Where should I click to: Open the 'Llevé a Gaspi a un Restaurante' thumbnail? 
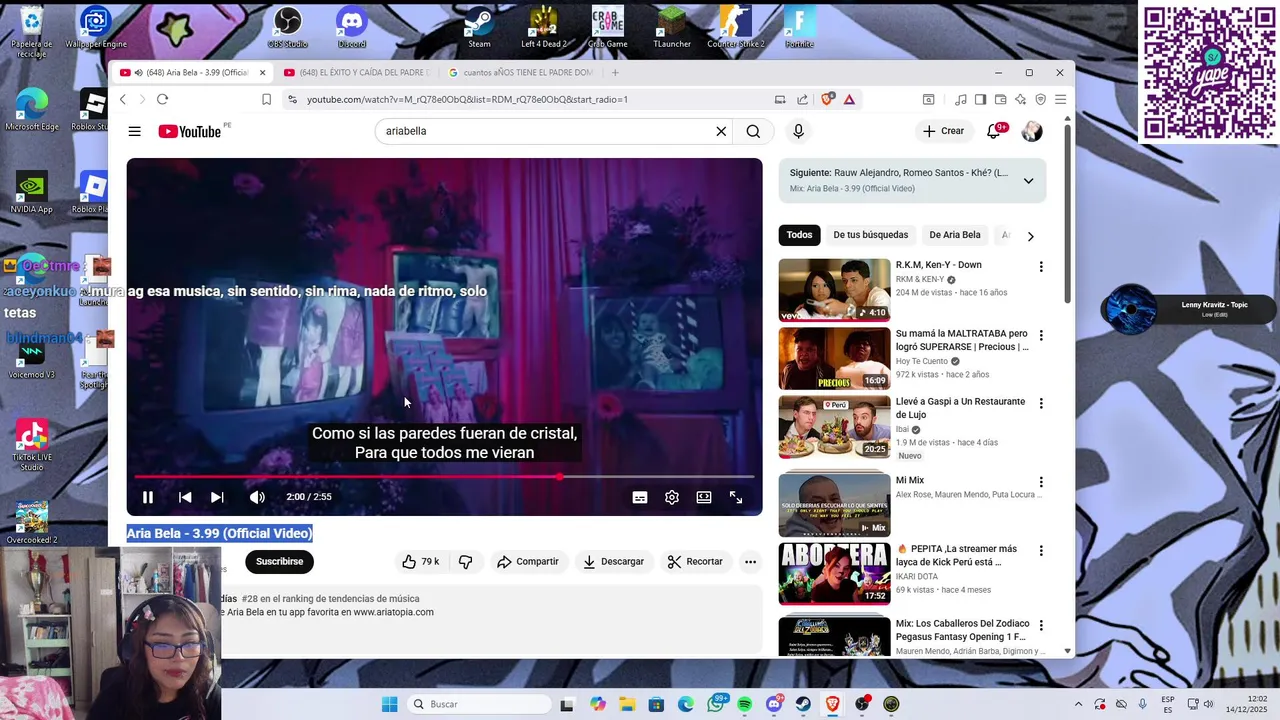[x=834, y=427]
